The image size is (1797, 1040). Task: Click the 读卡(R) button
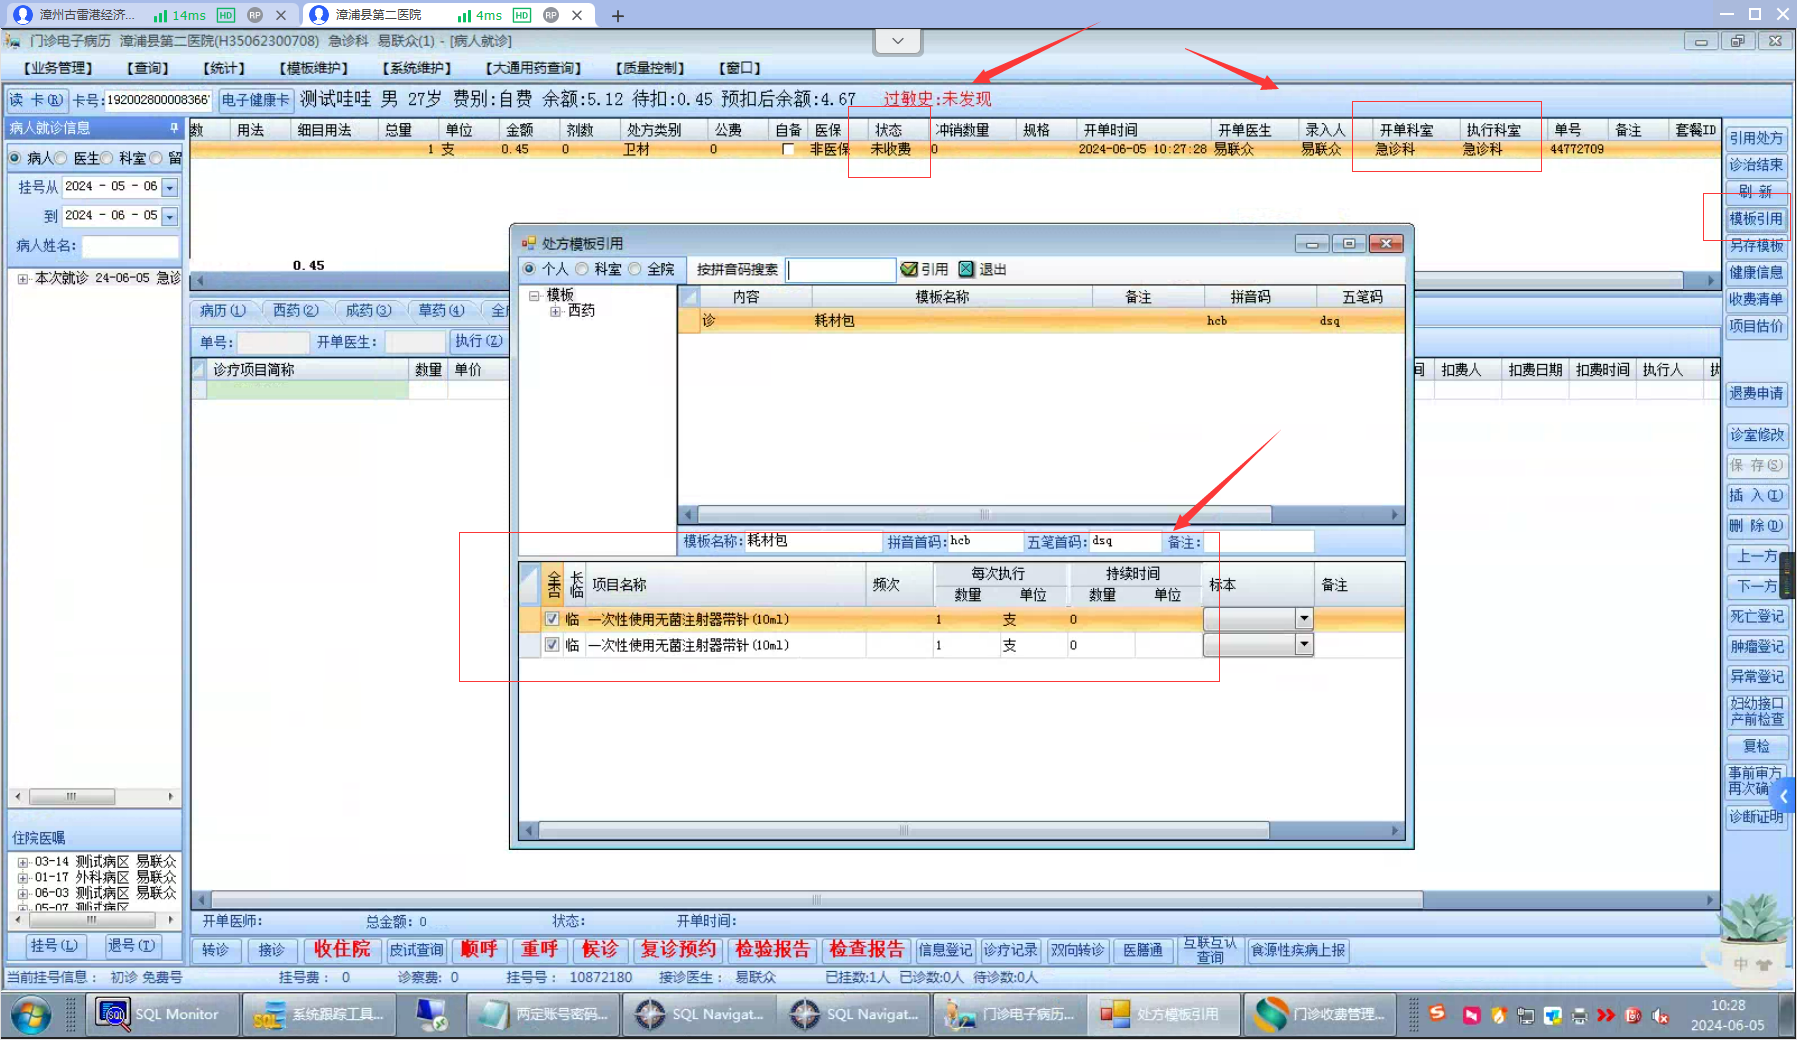pos(36,100)
